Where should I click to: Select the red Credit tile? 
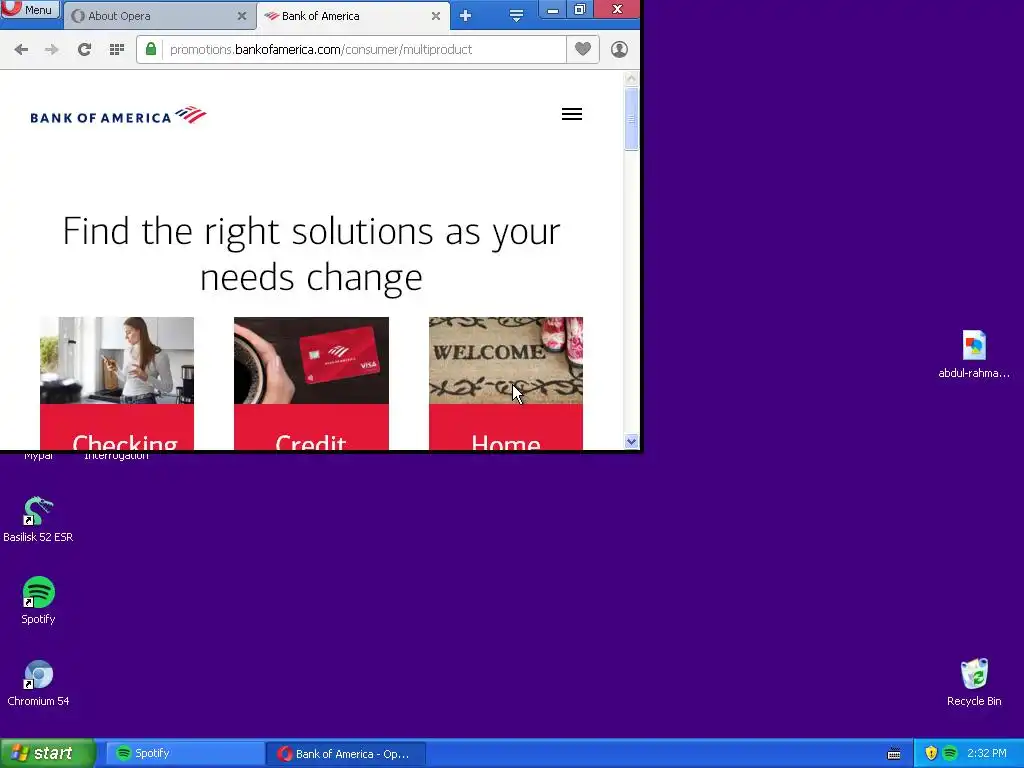click(x=312, y=427)
